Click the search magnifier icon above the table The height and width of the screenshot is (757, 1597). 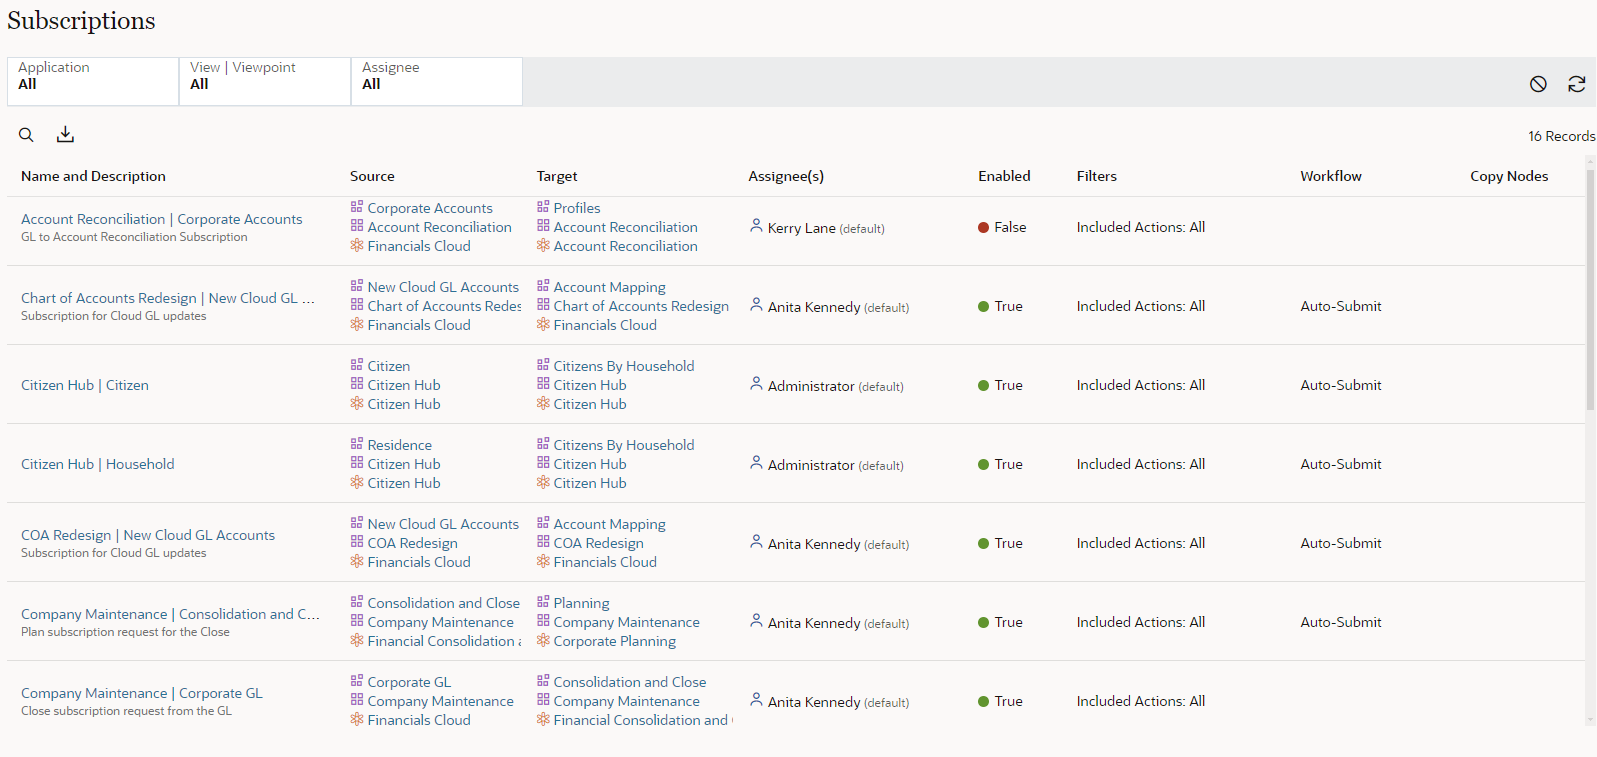click(27, 135)
